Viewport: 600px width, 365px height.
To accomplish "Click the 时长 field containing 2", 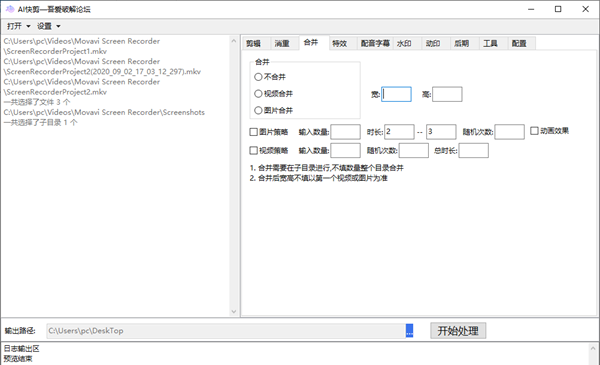I will (x=399, y=132).
